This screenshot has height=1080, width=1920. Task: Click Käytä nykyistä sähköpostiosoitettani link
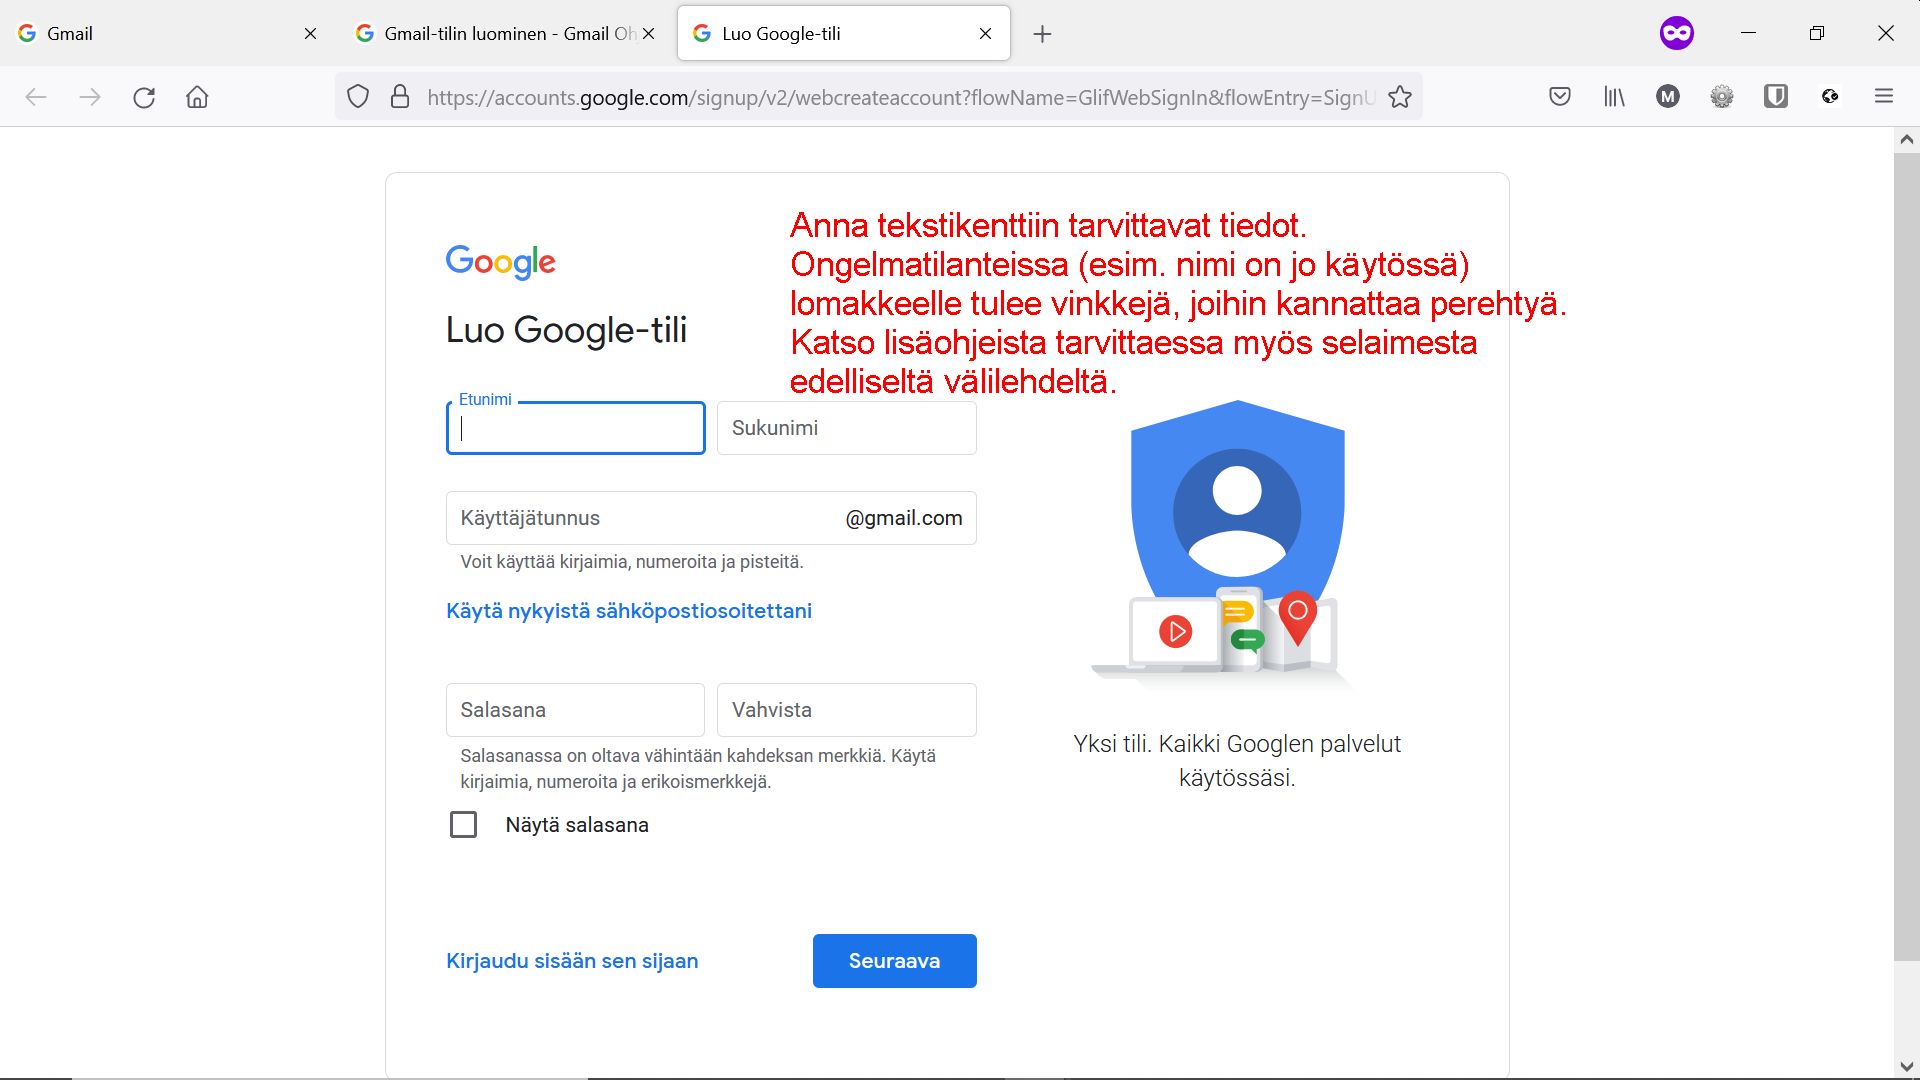pyautogui.click(x=629, y=611)
